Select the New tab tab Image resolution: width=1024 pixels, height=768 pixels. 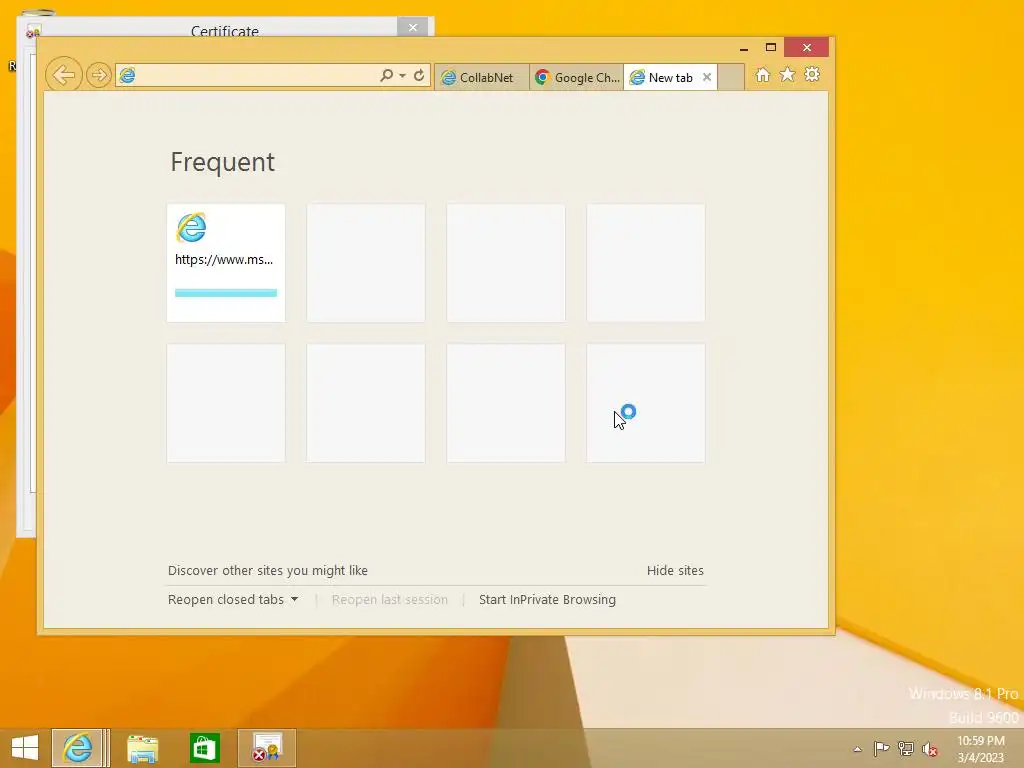(670, 78)
